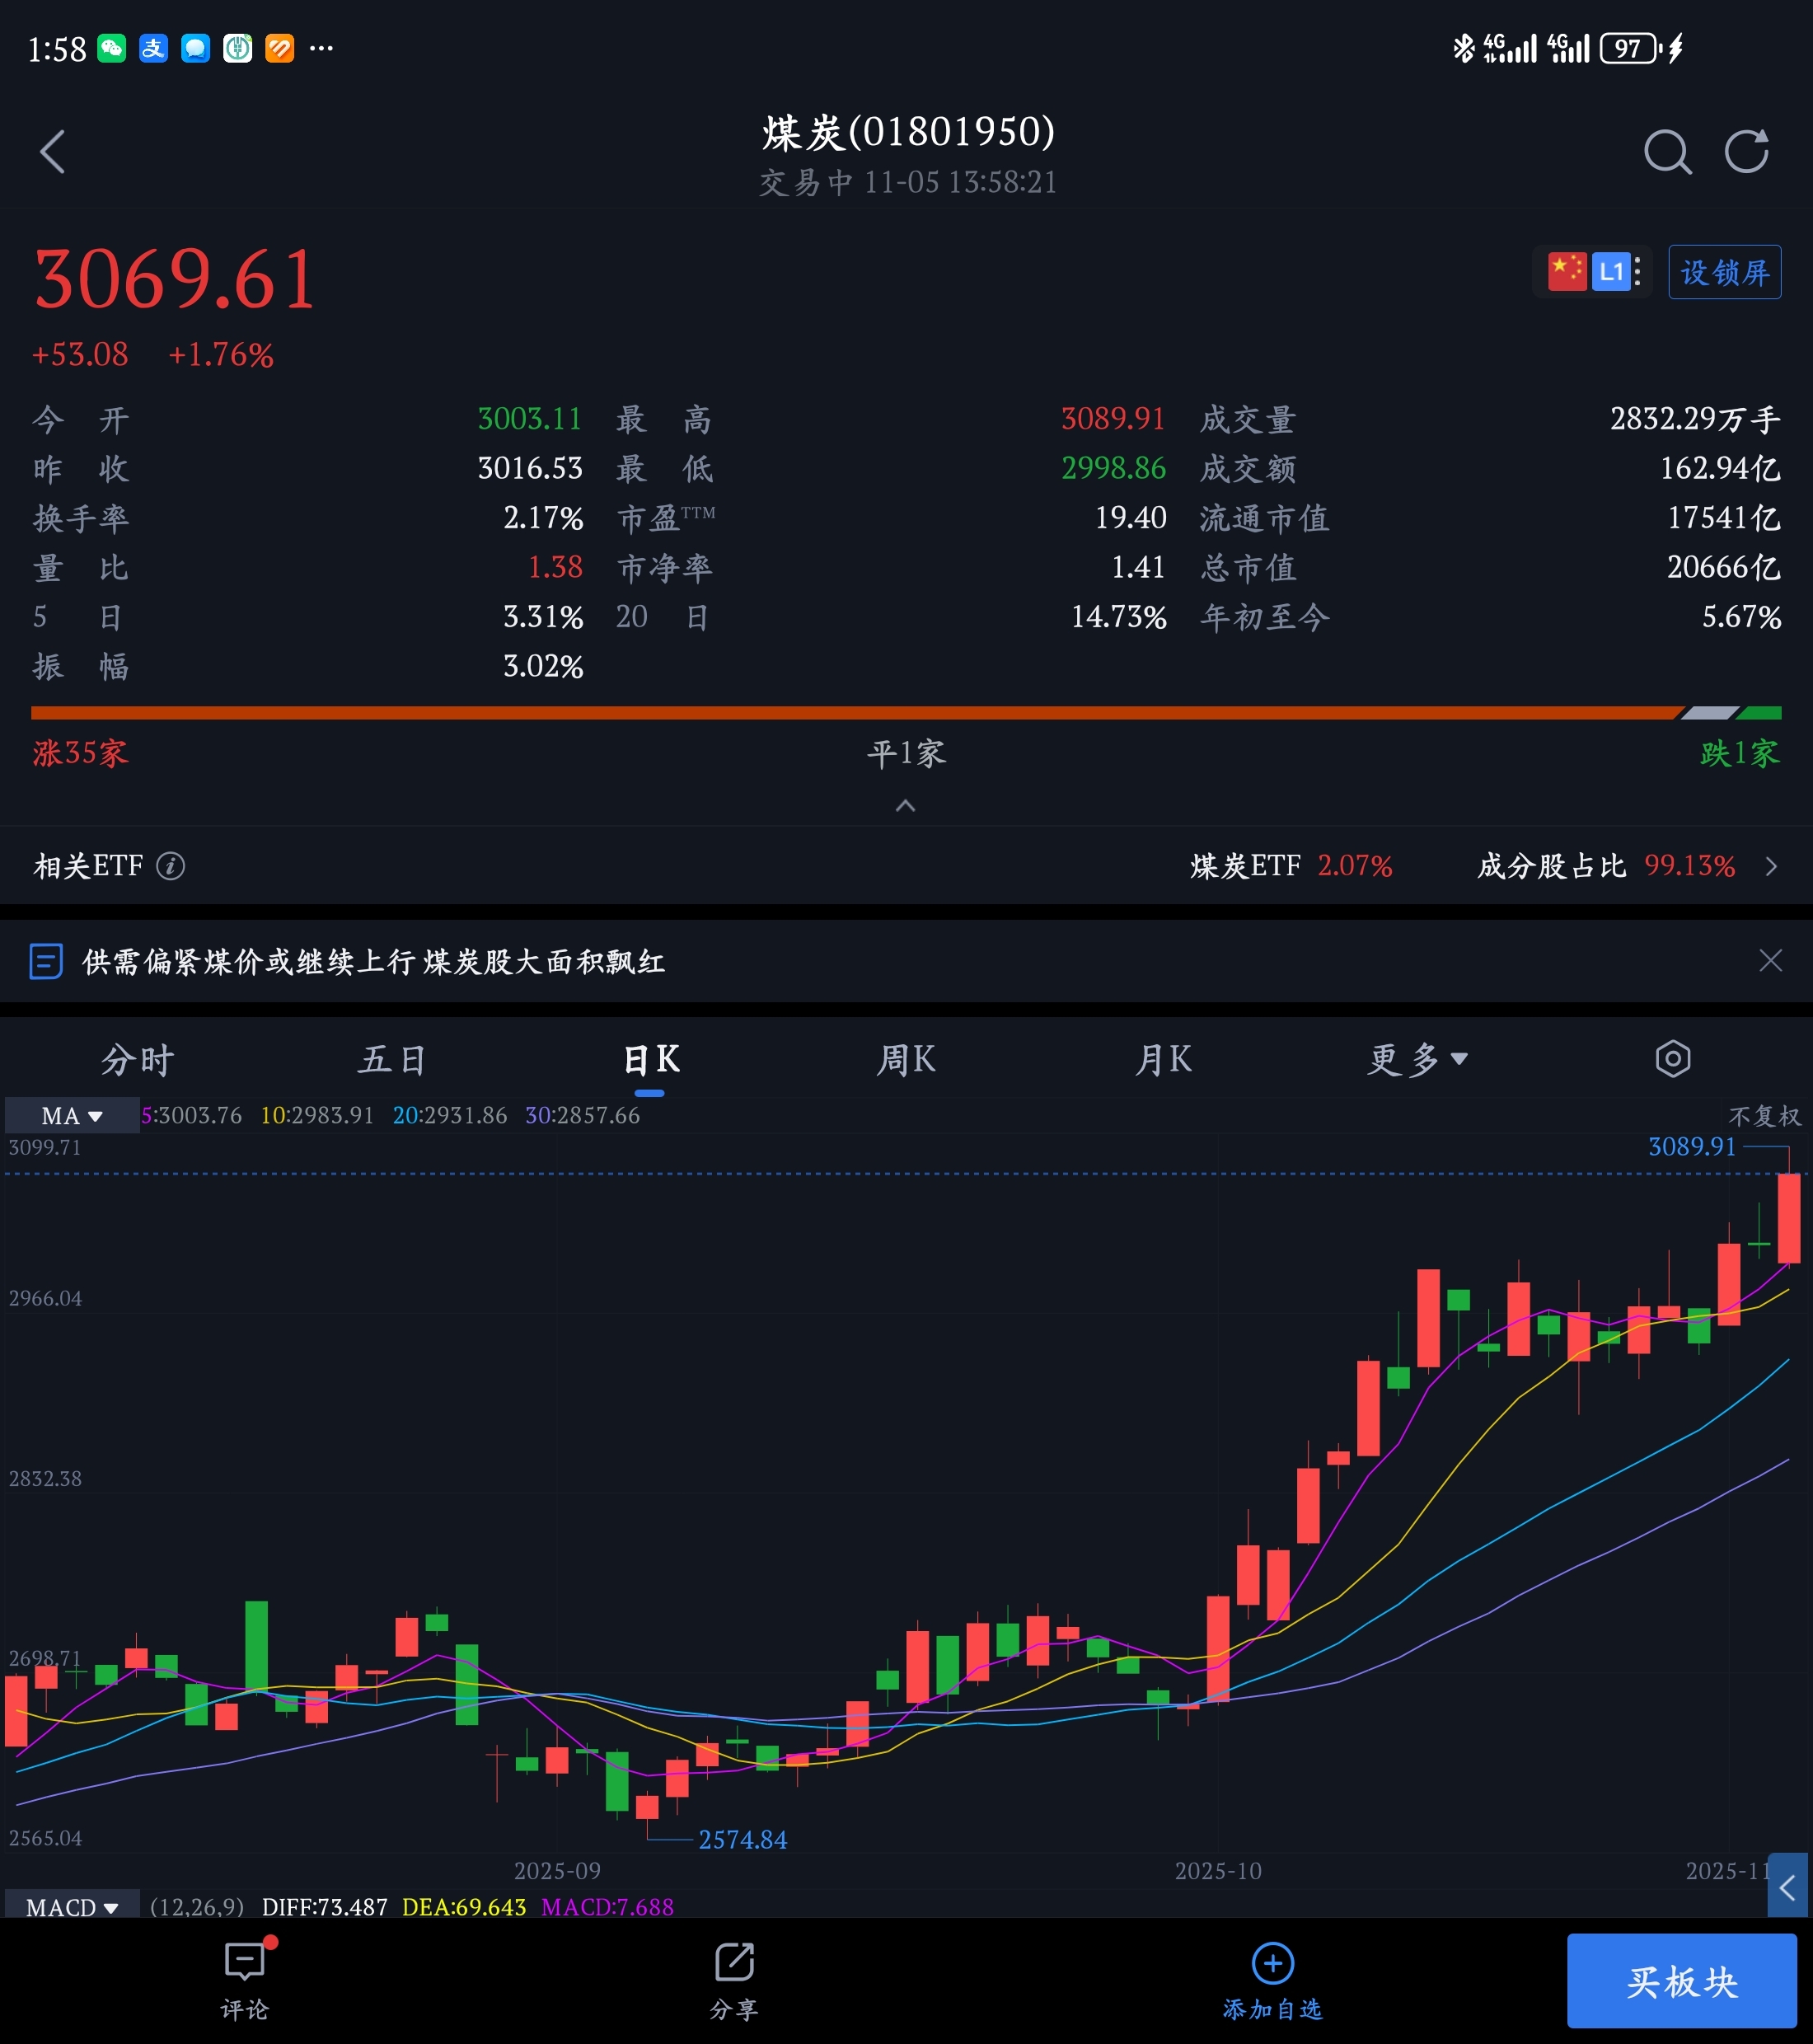The height and width of the screenshot is (2044, 1813).
Task: Open the news headline document icon
Action: (x=46, y=961)
